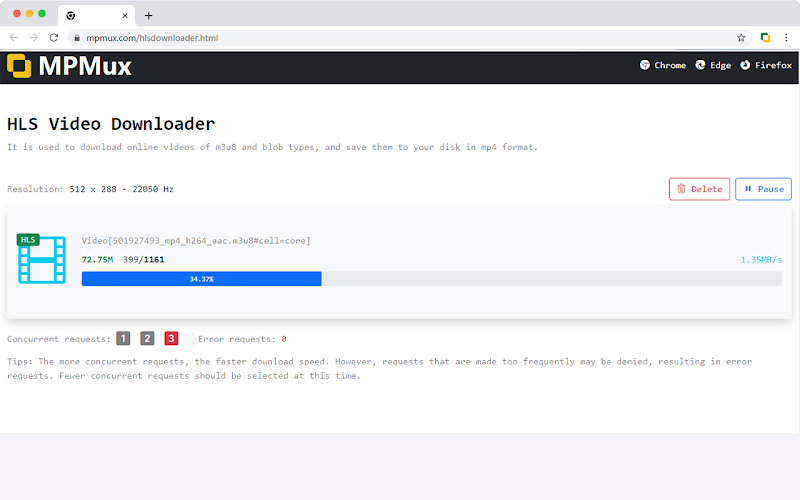Open the Chrome extension link
The image size is (800, 500).
pos(663,65)
